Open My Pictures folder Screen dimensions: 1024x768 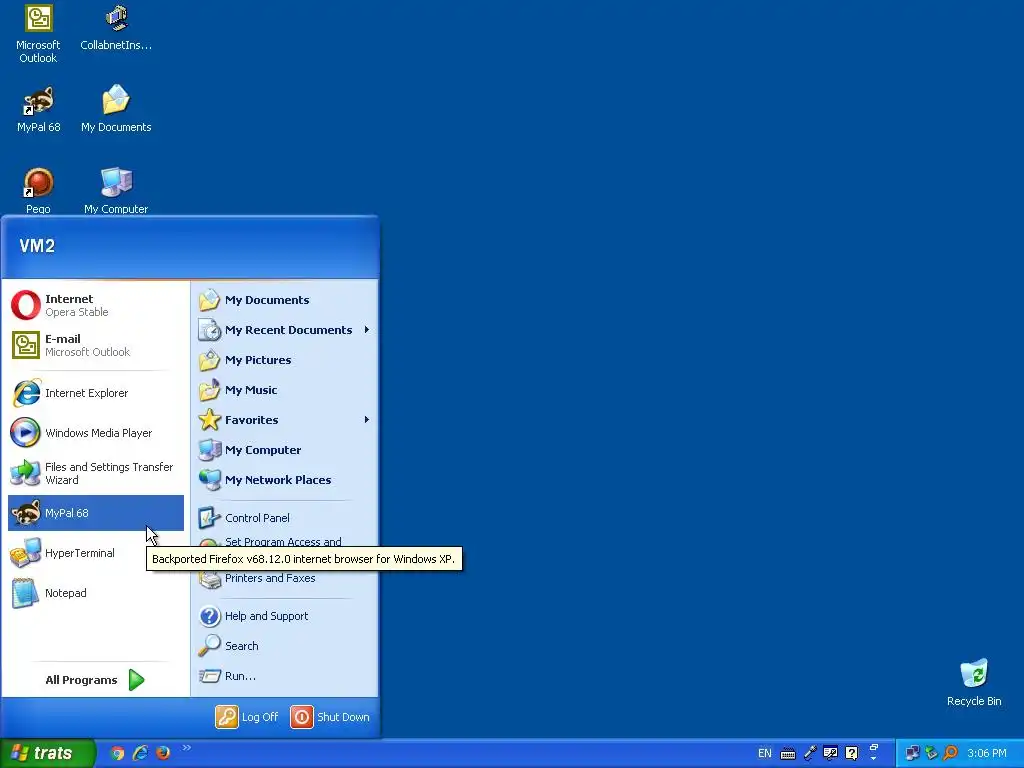[x=284, y=360]
